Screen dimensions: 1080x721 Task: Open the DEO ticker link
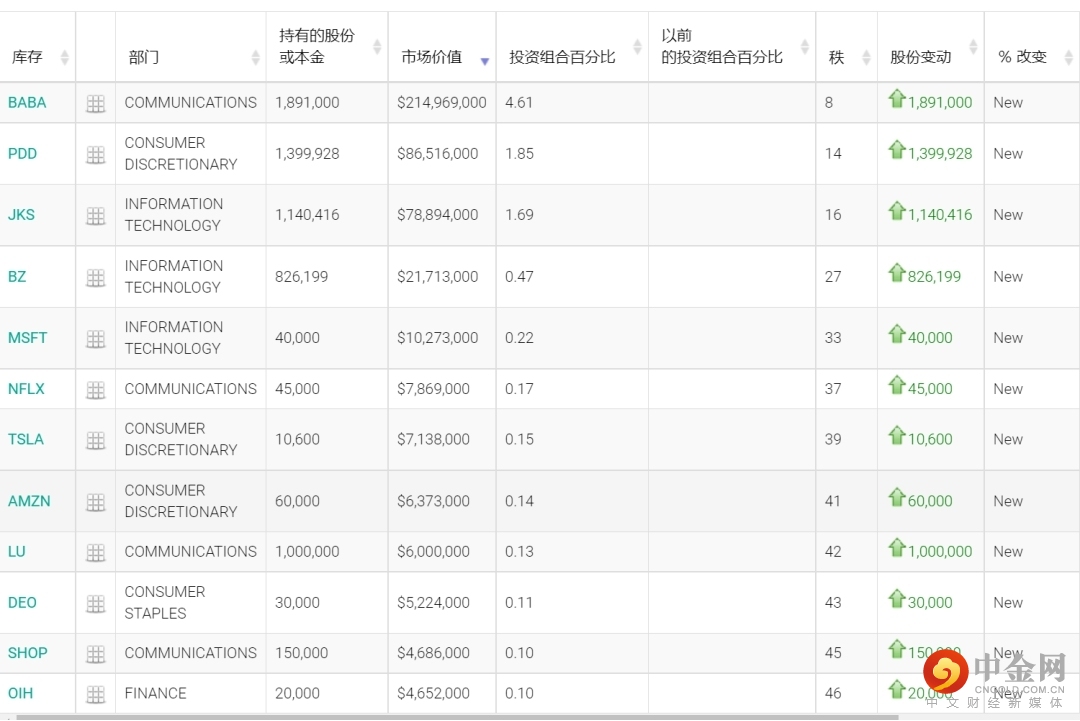[22, 603]
